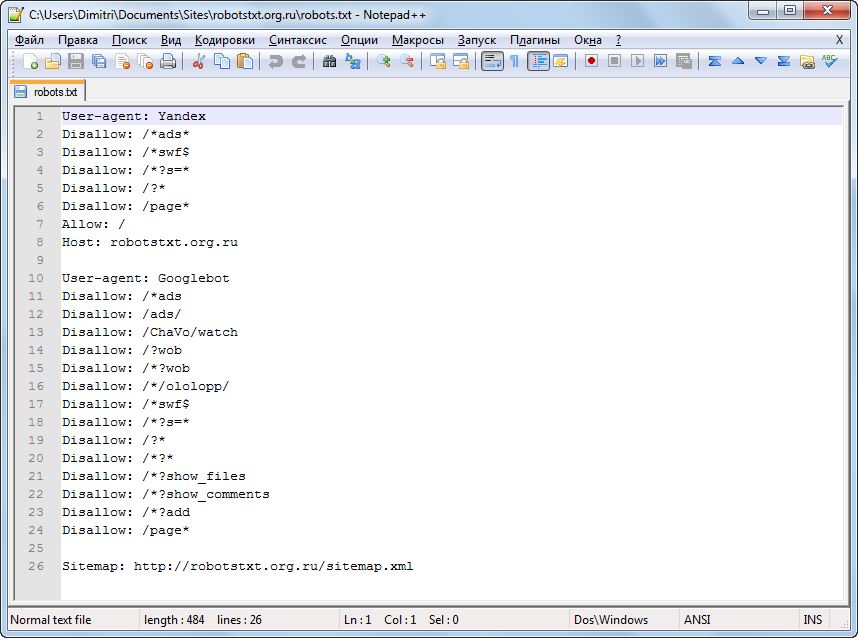
Task: Click the Host: robotstxt.org.ru line
Action: click(x=150, y=242)
